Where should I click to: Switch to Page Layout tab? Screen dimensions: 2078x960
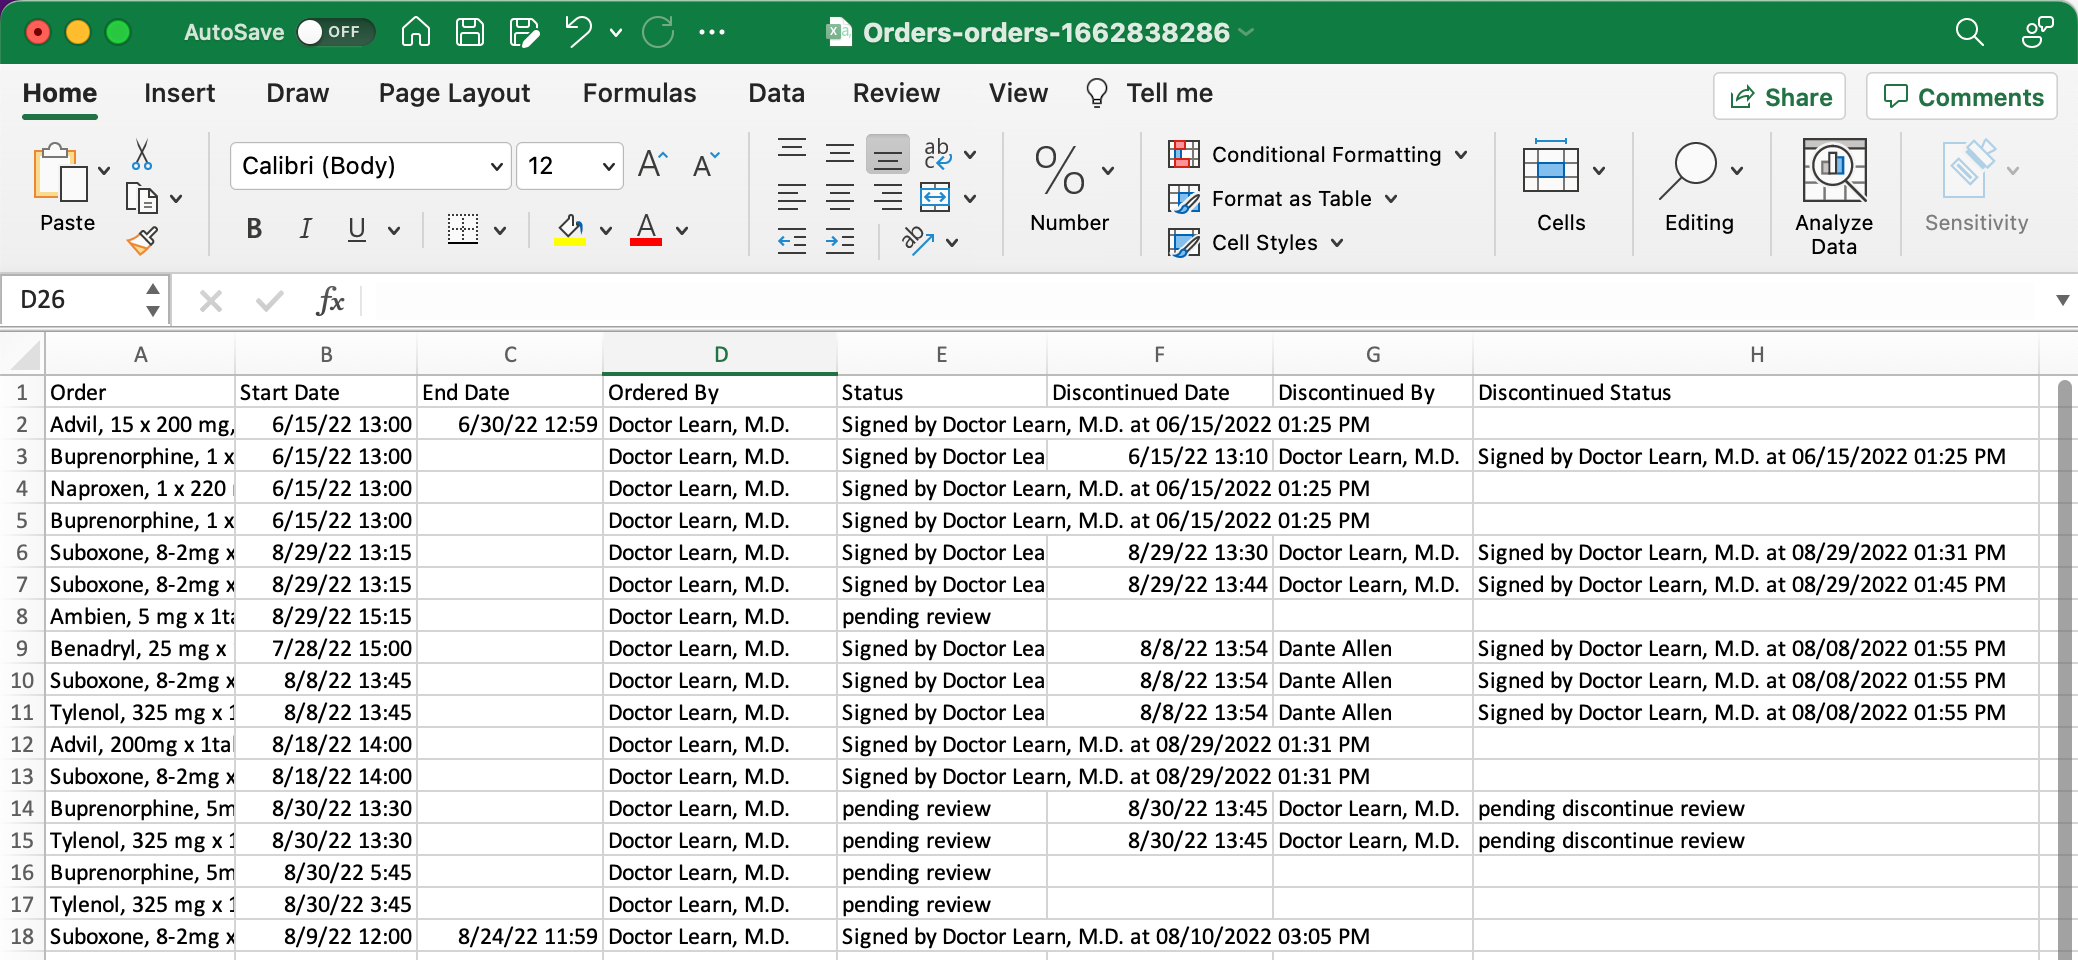tap(454, 93)
